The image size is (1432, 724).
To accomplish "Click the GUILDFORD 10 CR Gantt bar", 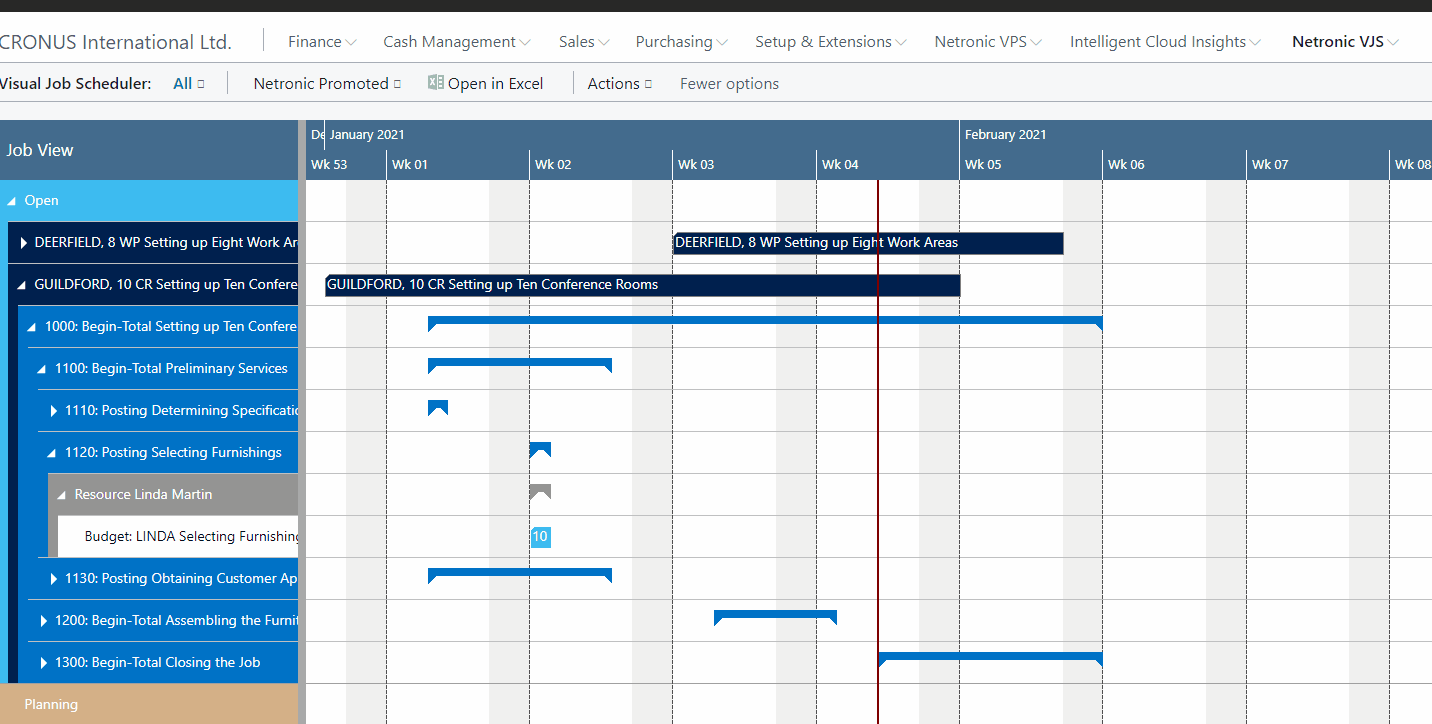I will pos(640,285).
